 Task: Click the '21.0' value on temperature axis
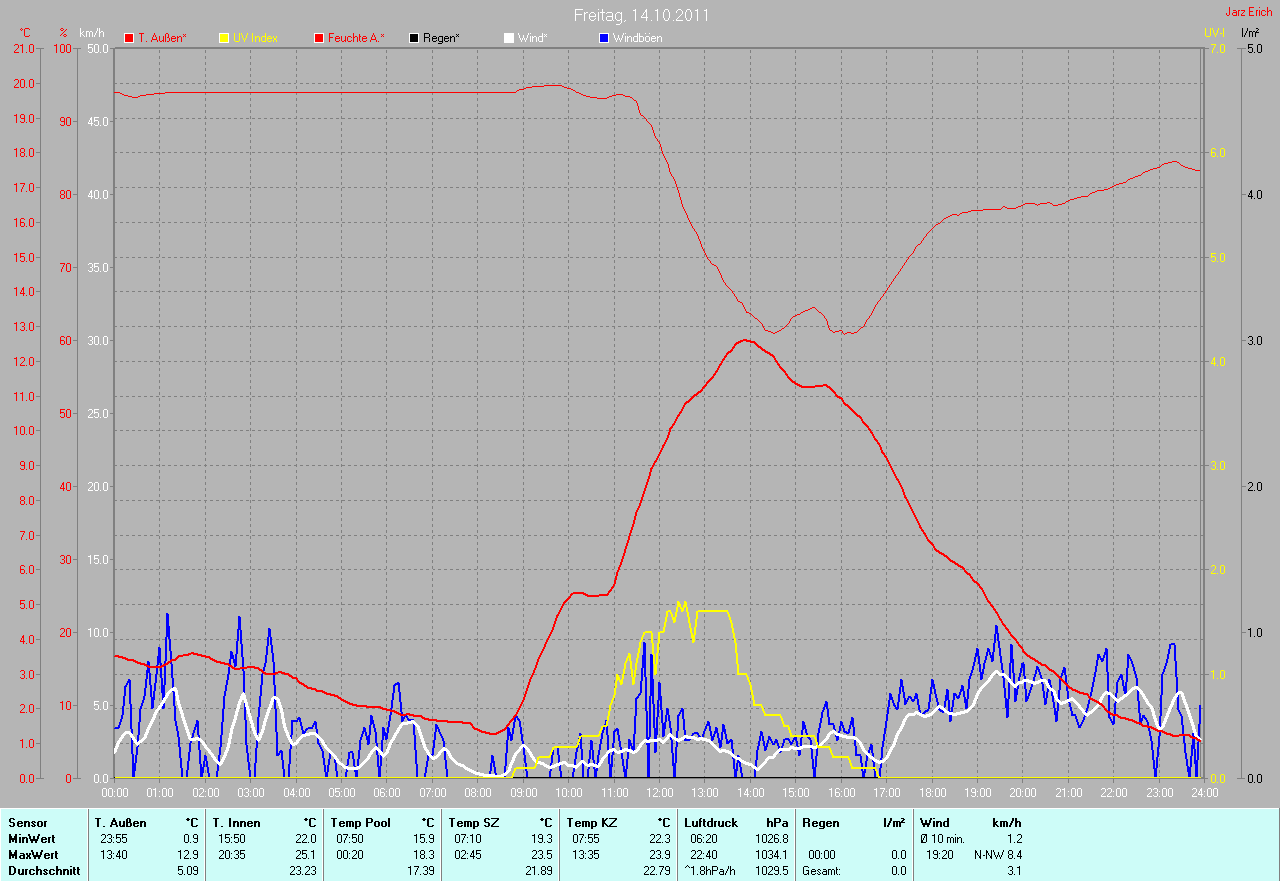tap(23, 48)
